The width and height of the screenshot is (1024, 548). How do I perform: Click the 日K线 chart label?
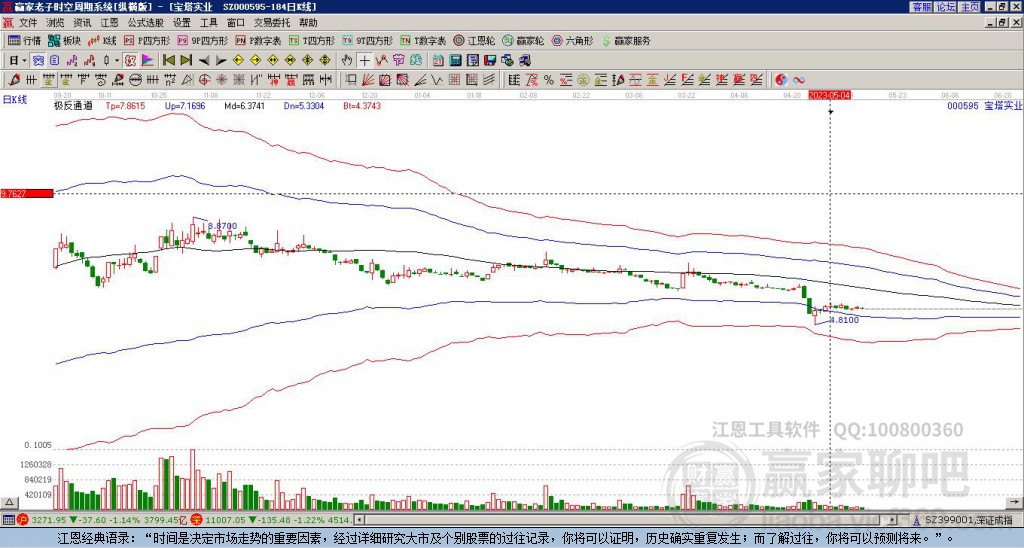(14, 99)
